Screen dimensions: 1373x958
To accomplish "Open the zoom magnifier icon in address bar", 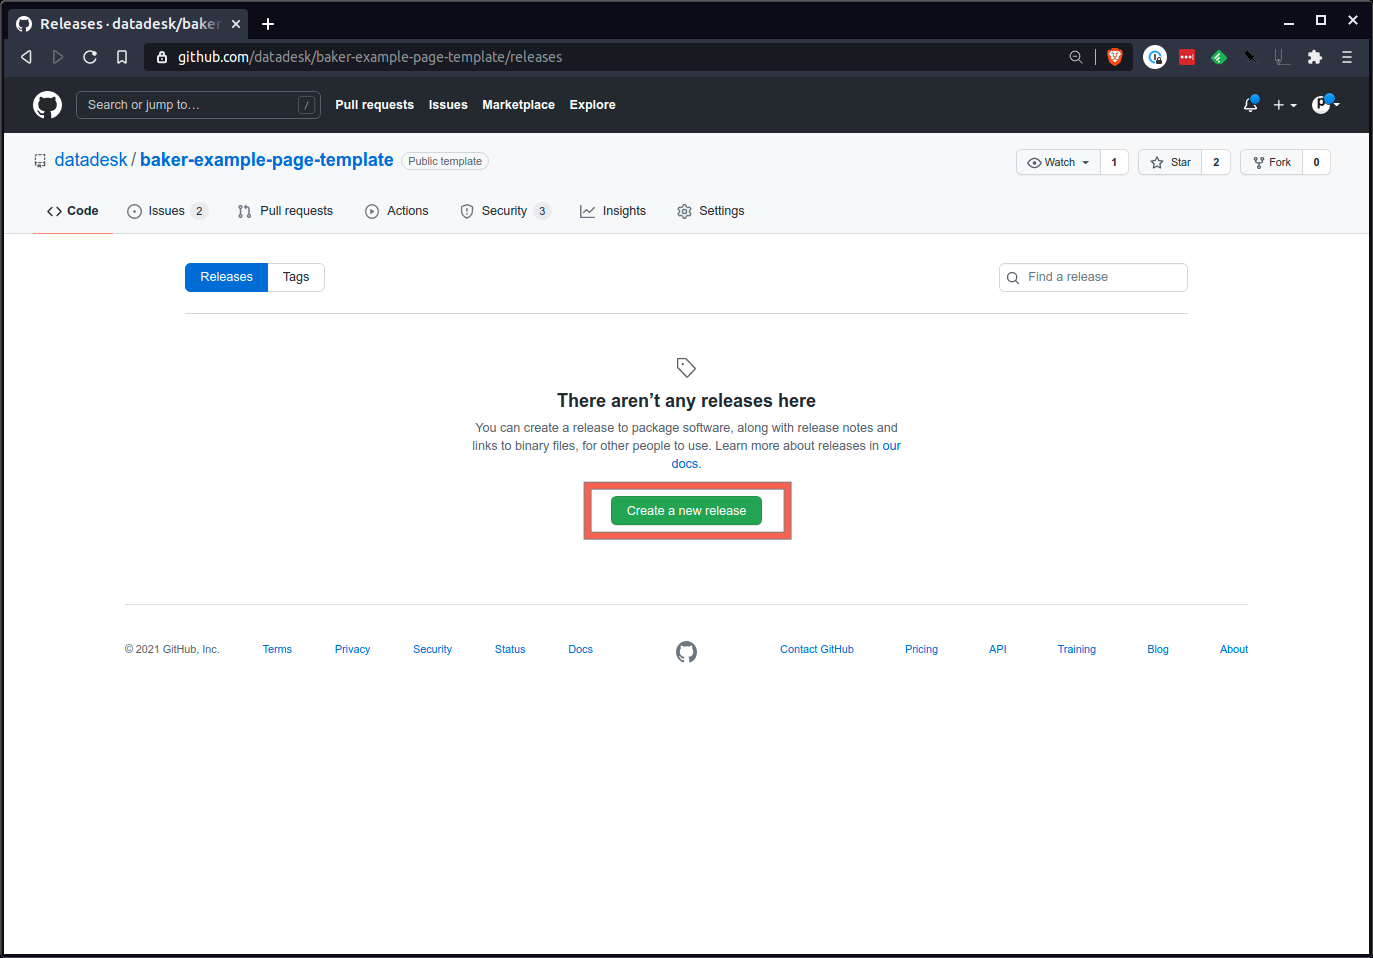I will (1076, 57).
